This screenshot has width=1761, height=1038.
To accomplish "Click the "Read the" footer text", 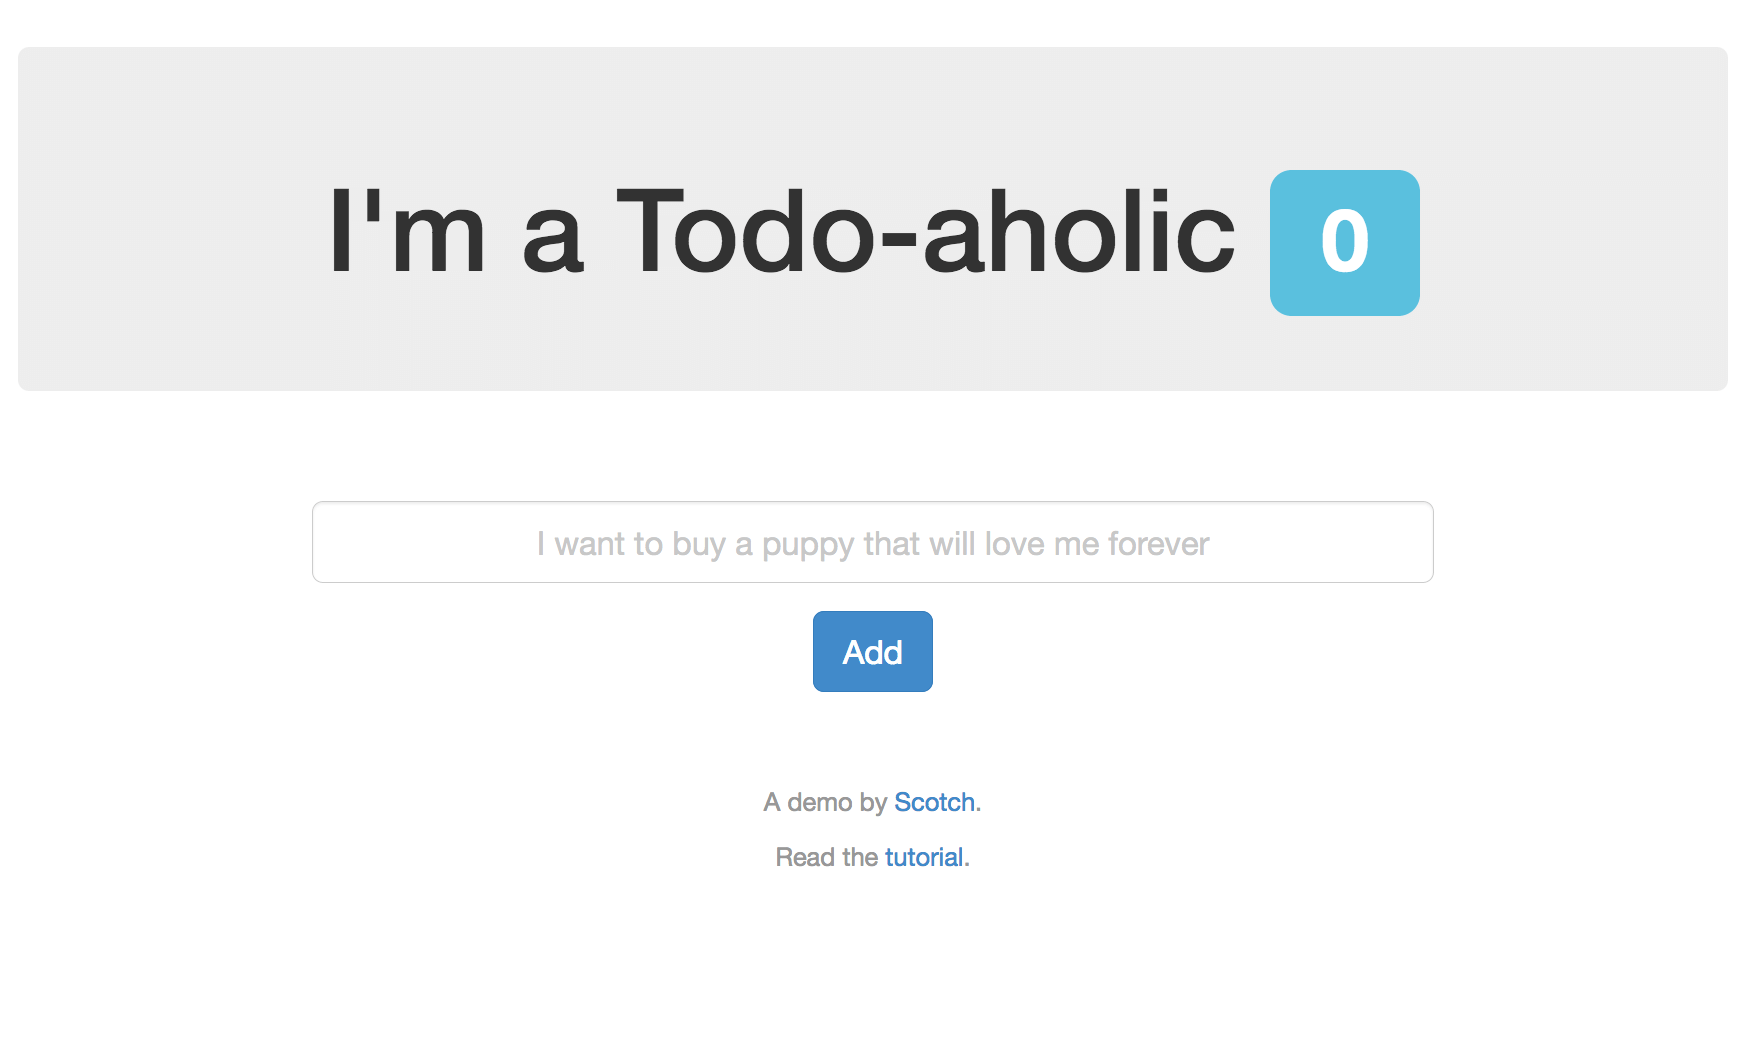I will click(x=826, y=857).
